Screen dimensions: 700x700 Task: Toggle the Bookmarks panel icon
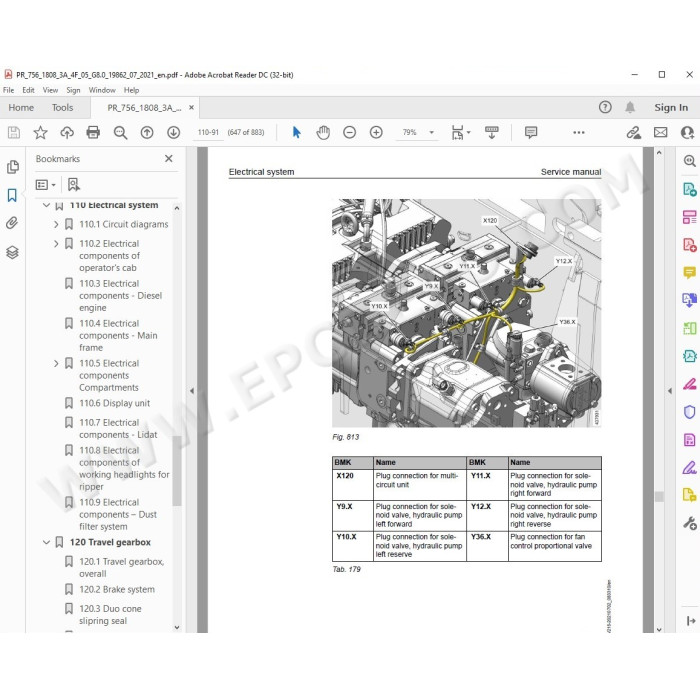pos(12,195)
